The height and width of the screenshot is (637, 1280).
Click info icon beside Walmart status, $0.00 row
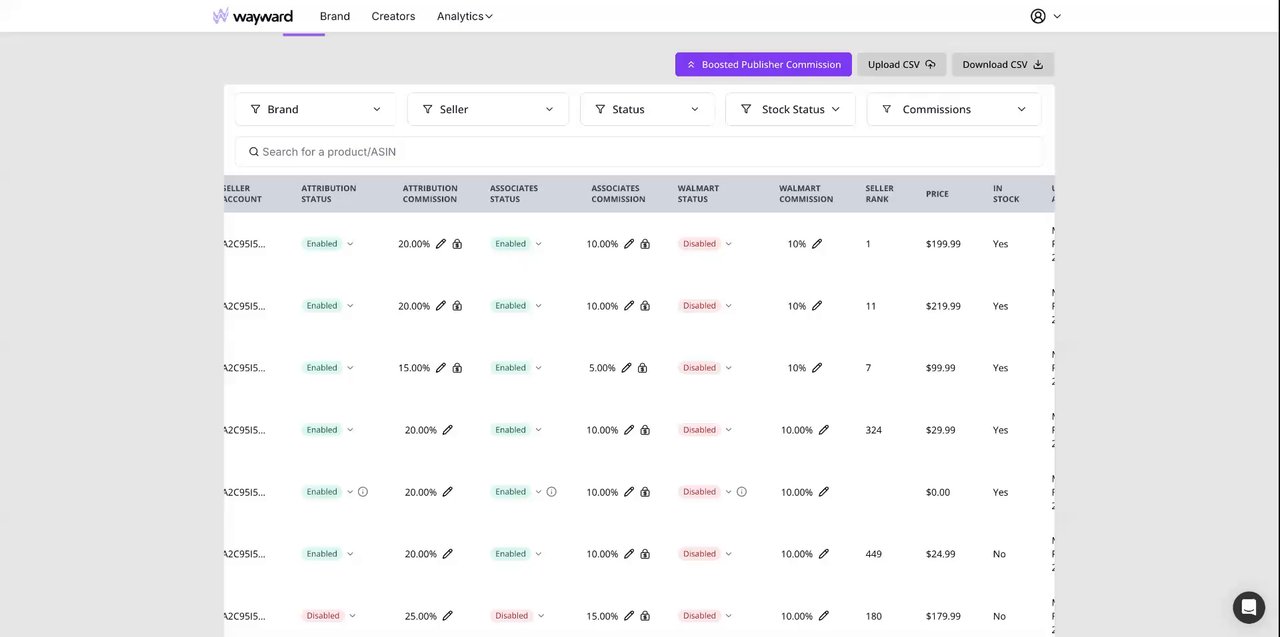pyautogui.click(x=742, y=492)
